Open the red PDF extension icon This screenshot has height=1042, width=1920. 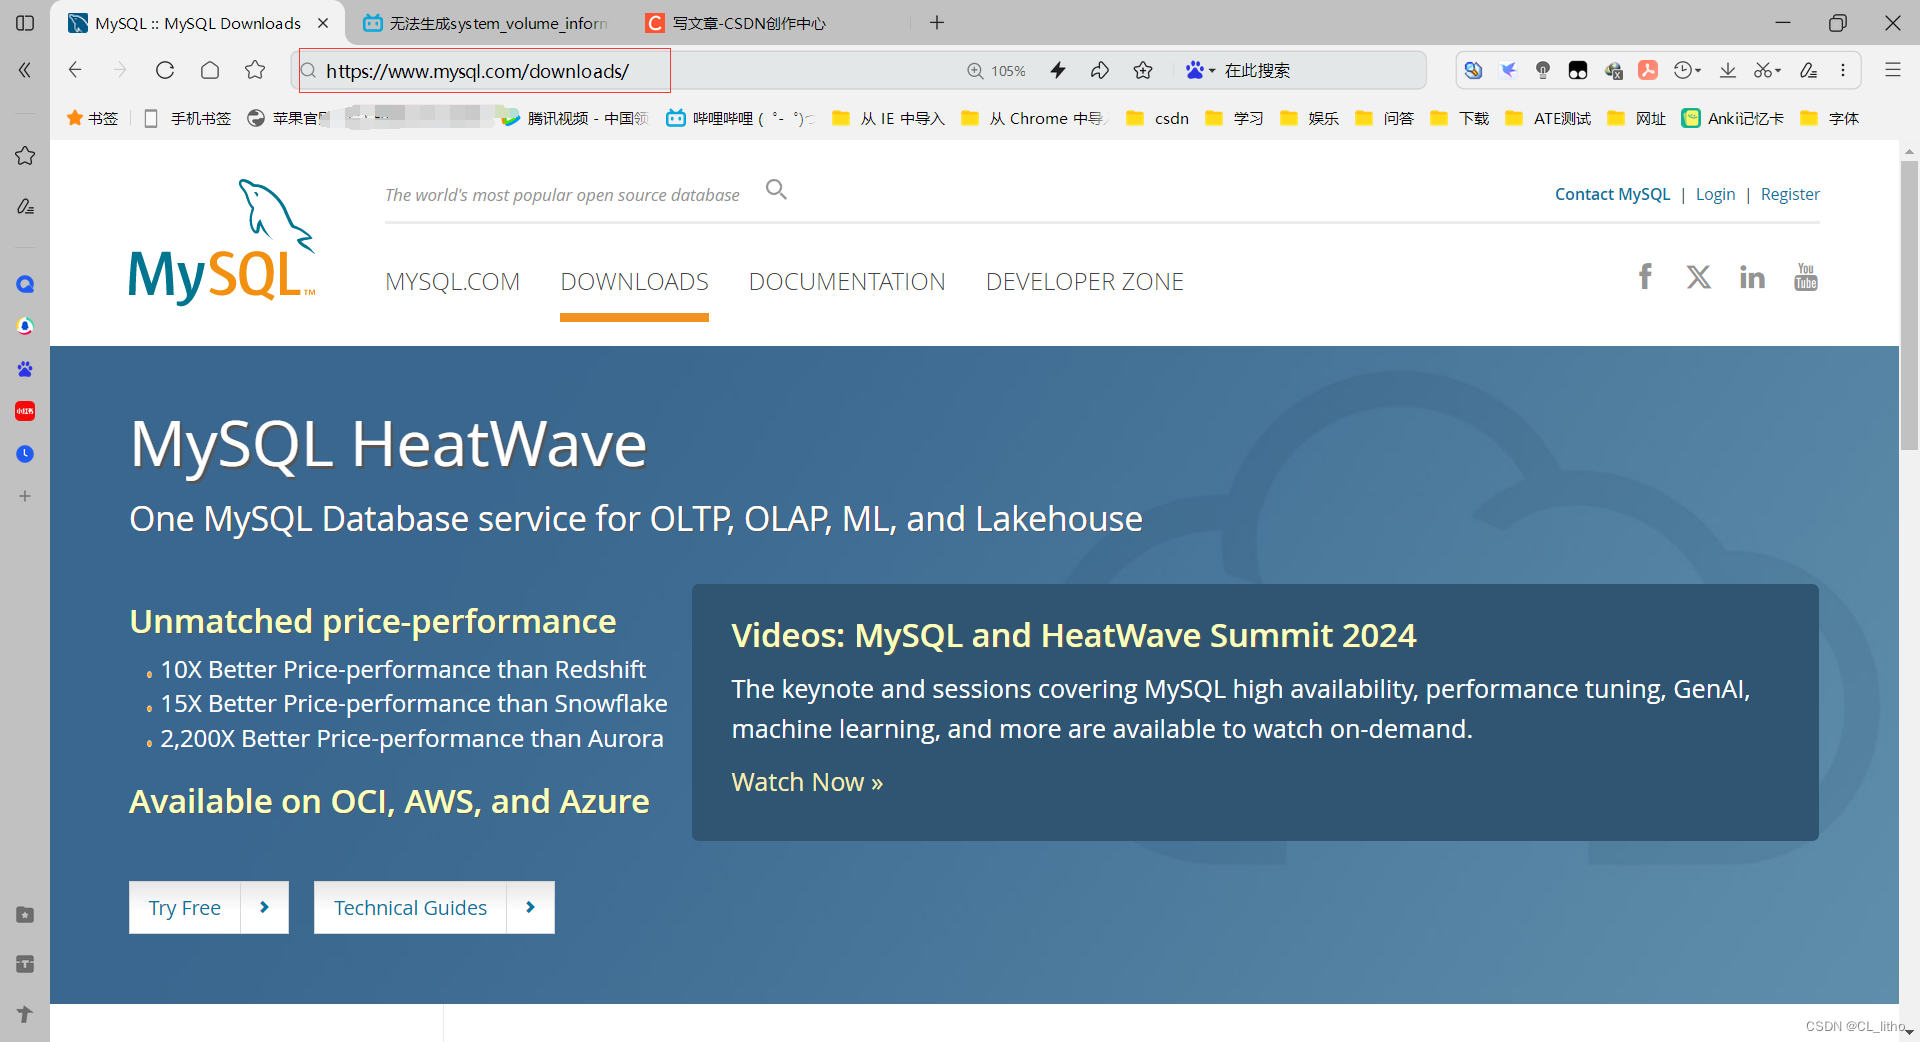tap(1648, 70)
